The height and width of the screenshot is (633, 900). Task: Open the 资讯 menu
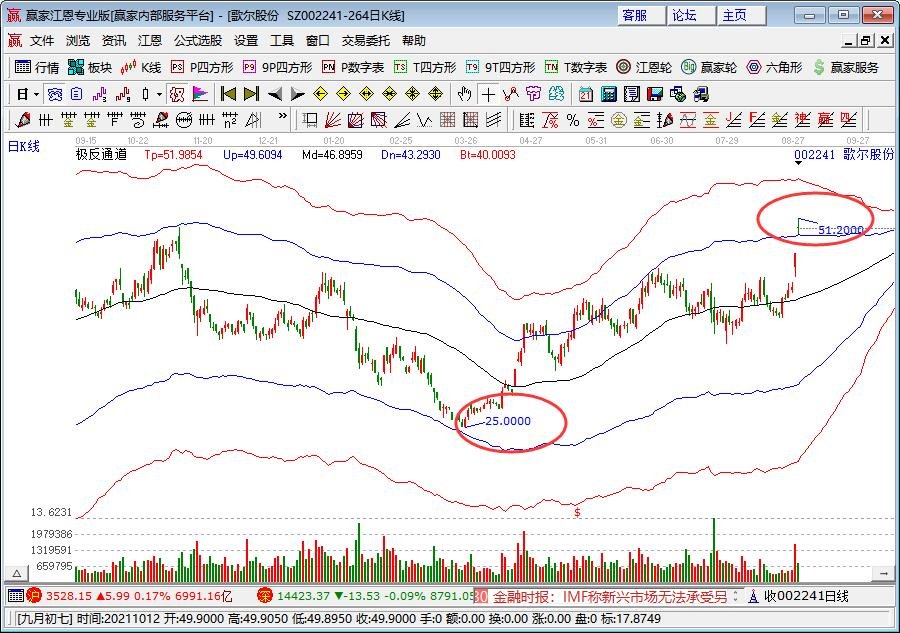pyautogui.click(x=114, y=40)
